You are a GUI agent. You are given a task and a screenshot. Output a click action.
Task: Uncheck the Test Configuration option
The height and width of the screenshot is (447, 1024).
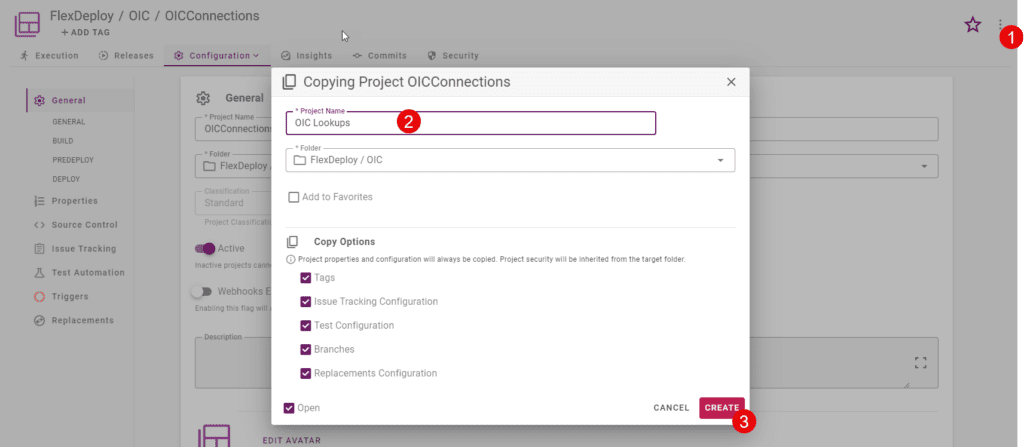coord(306,325)
